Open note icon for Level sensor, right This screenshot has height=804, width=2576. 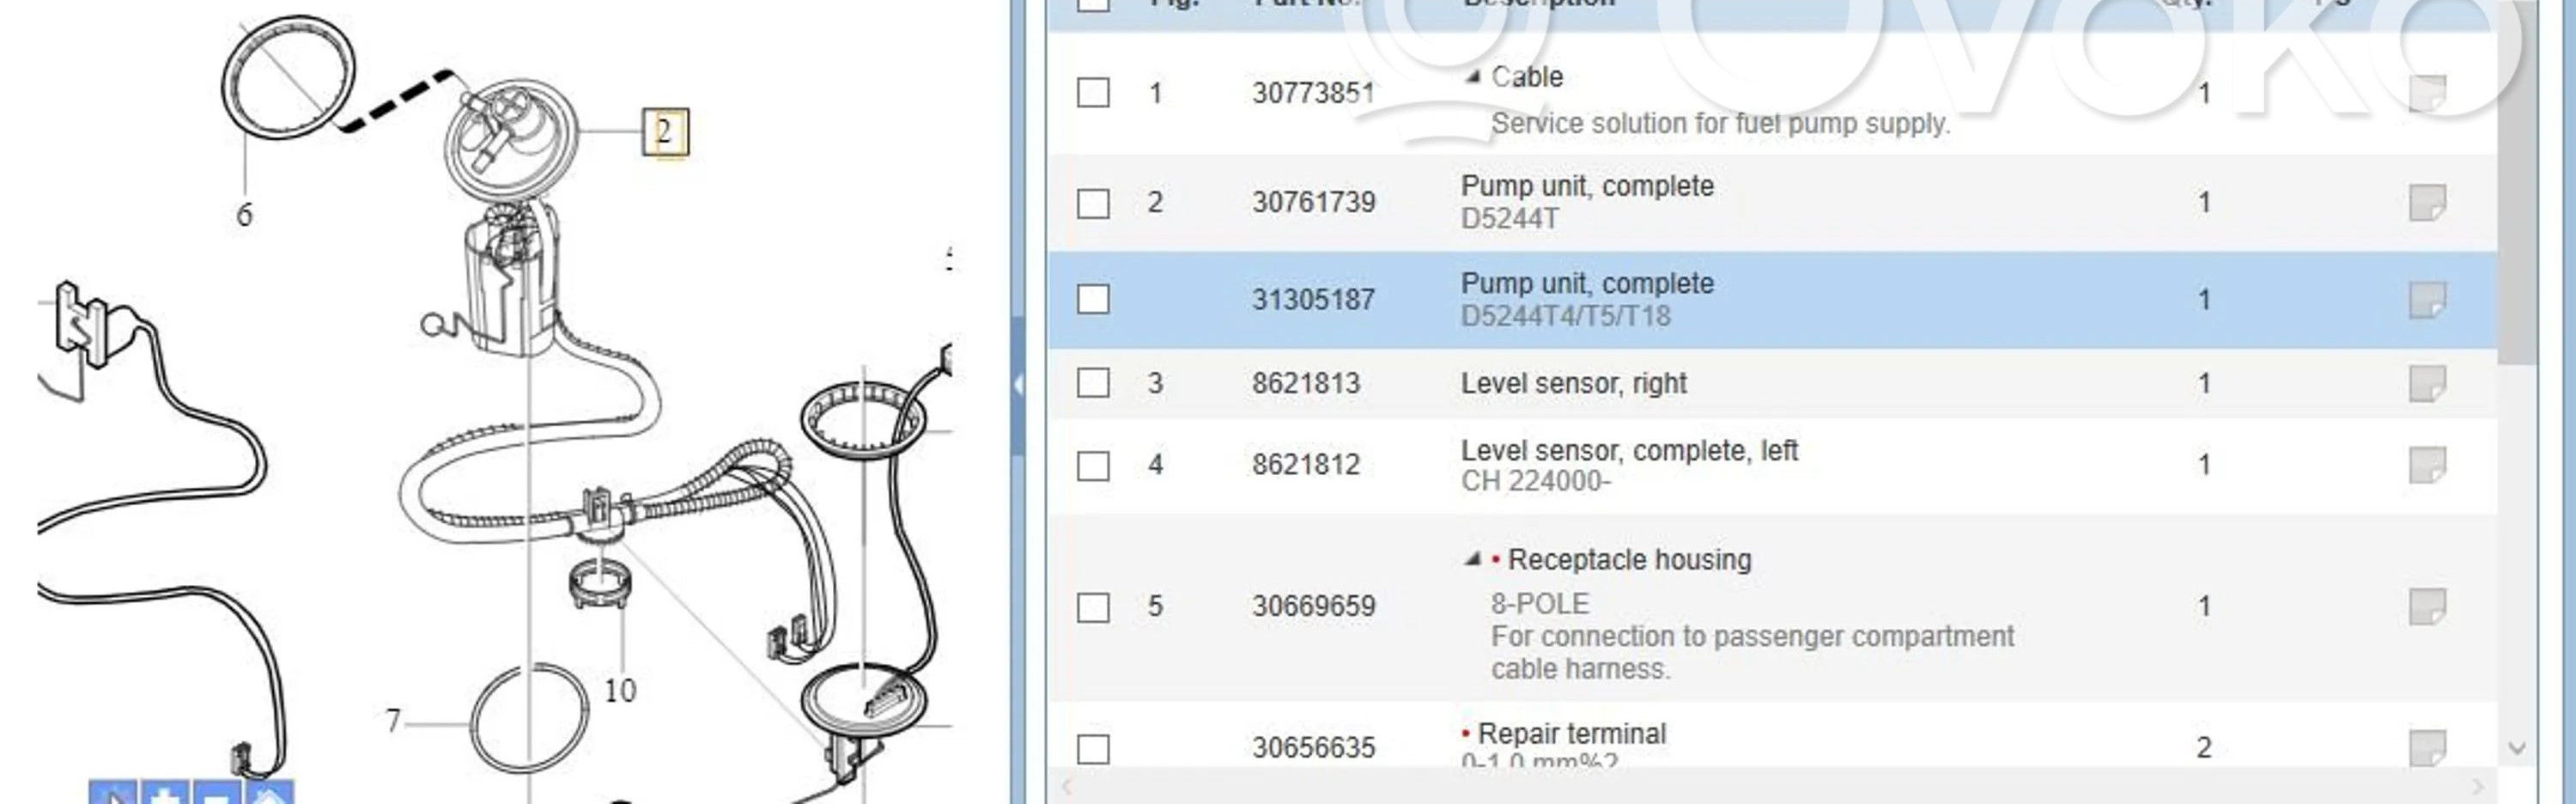2427,383
